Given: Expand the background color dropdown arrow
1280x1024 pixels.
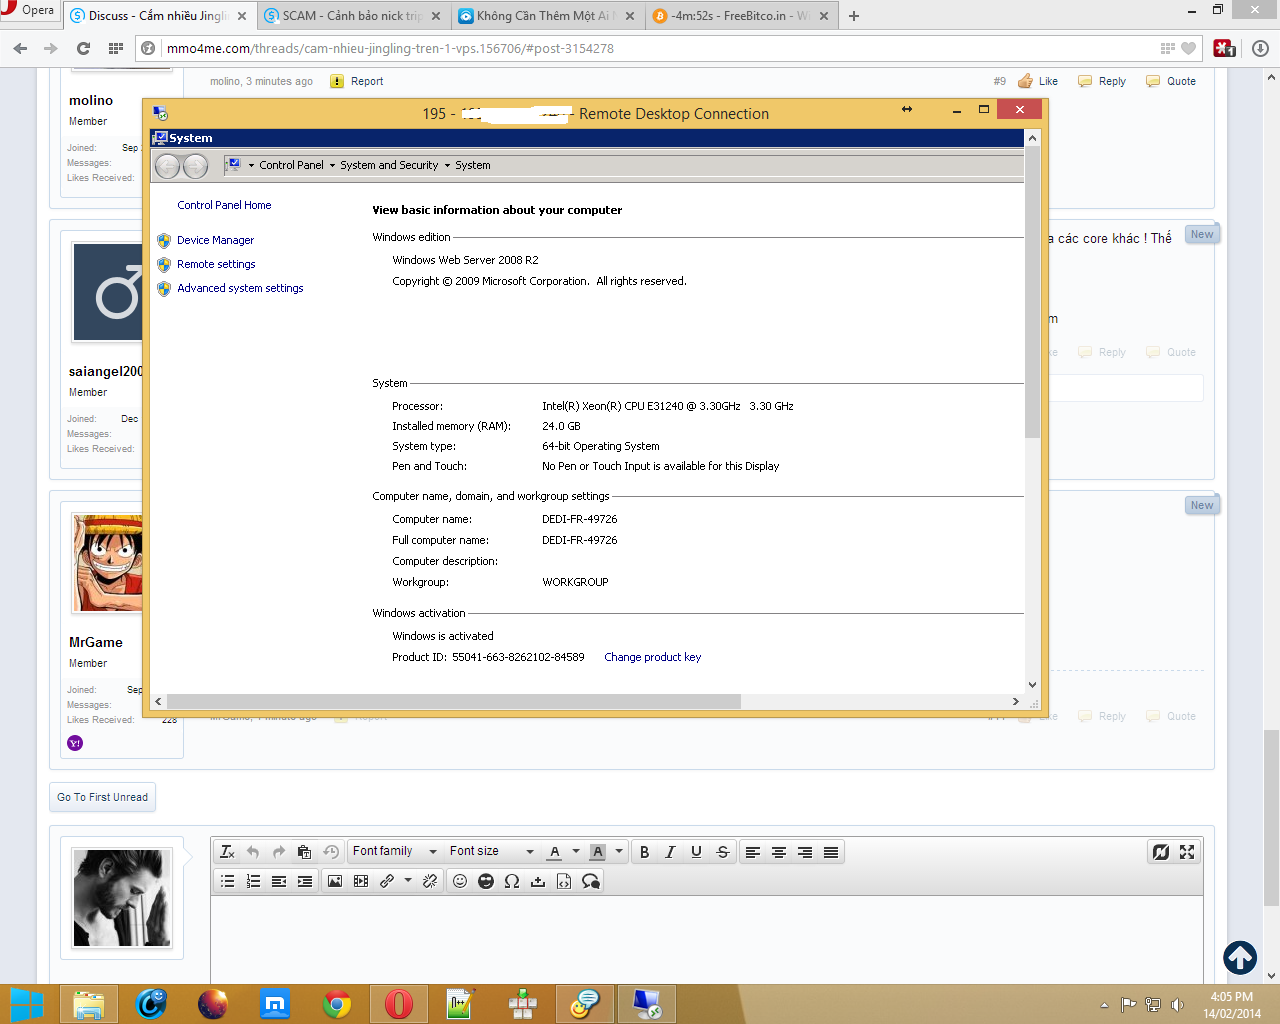Looking at the screenshot, I should pyautogui.click(x=619, y=852).
